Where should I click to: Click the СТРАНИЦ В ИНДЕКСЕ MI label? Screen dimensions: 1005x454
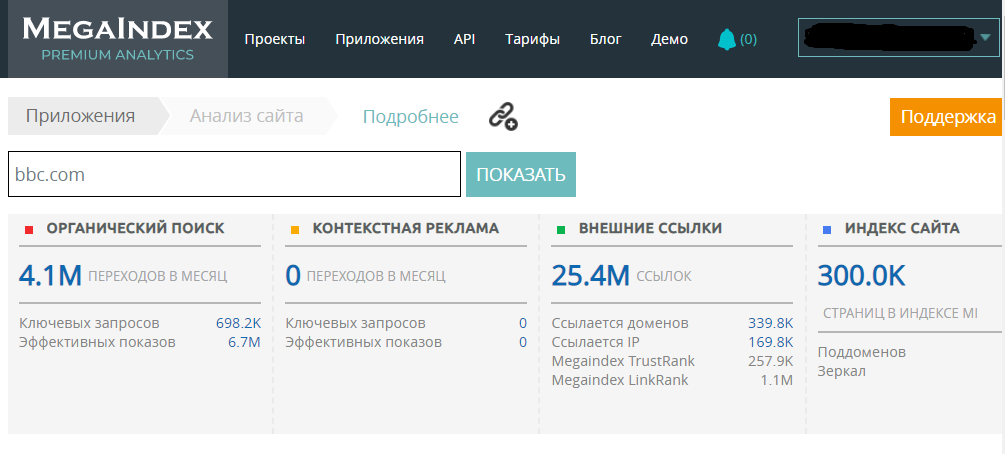pyautogui.click(x=901, y=314)
